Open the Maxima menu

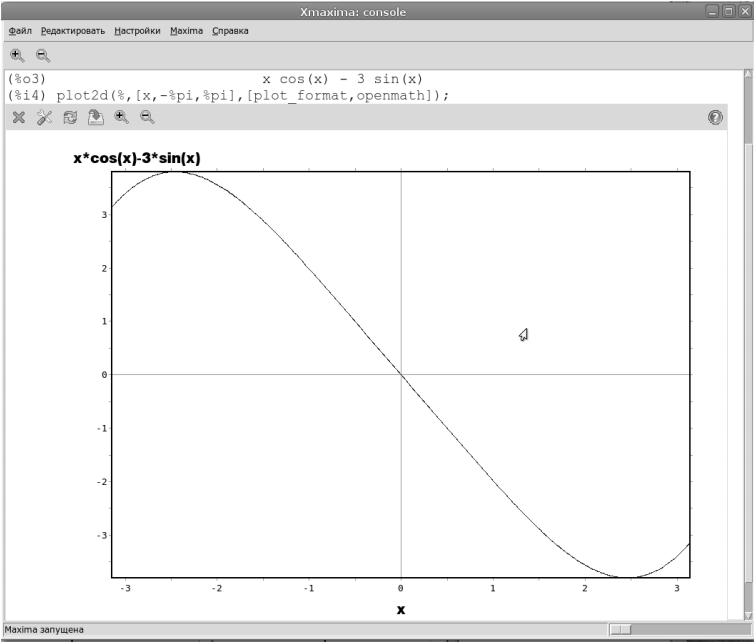click(186, 31)
